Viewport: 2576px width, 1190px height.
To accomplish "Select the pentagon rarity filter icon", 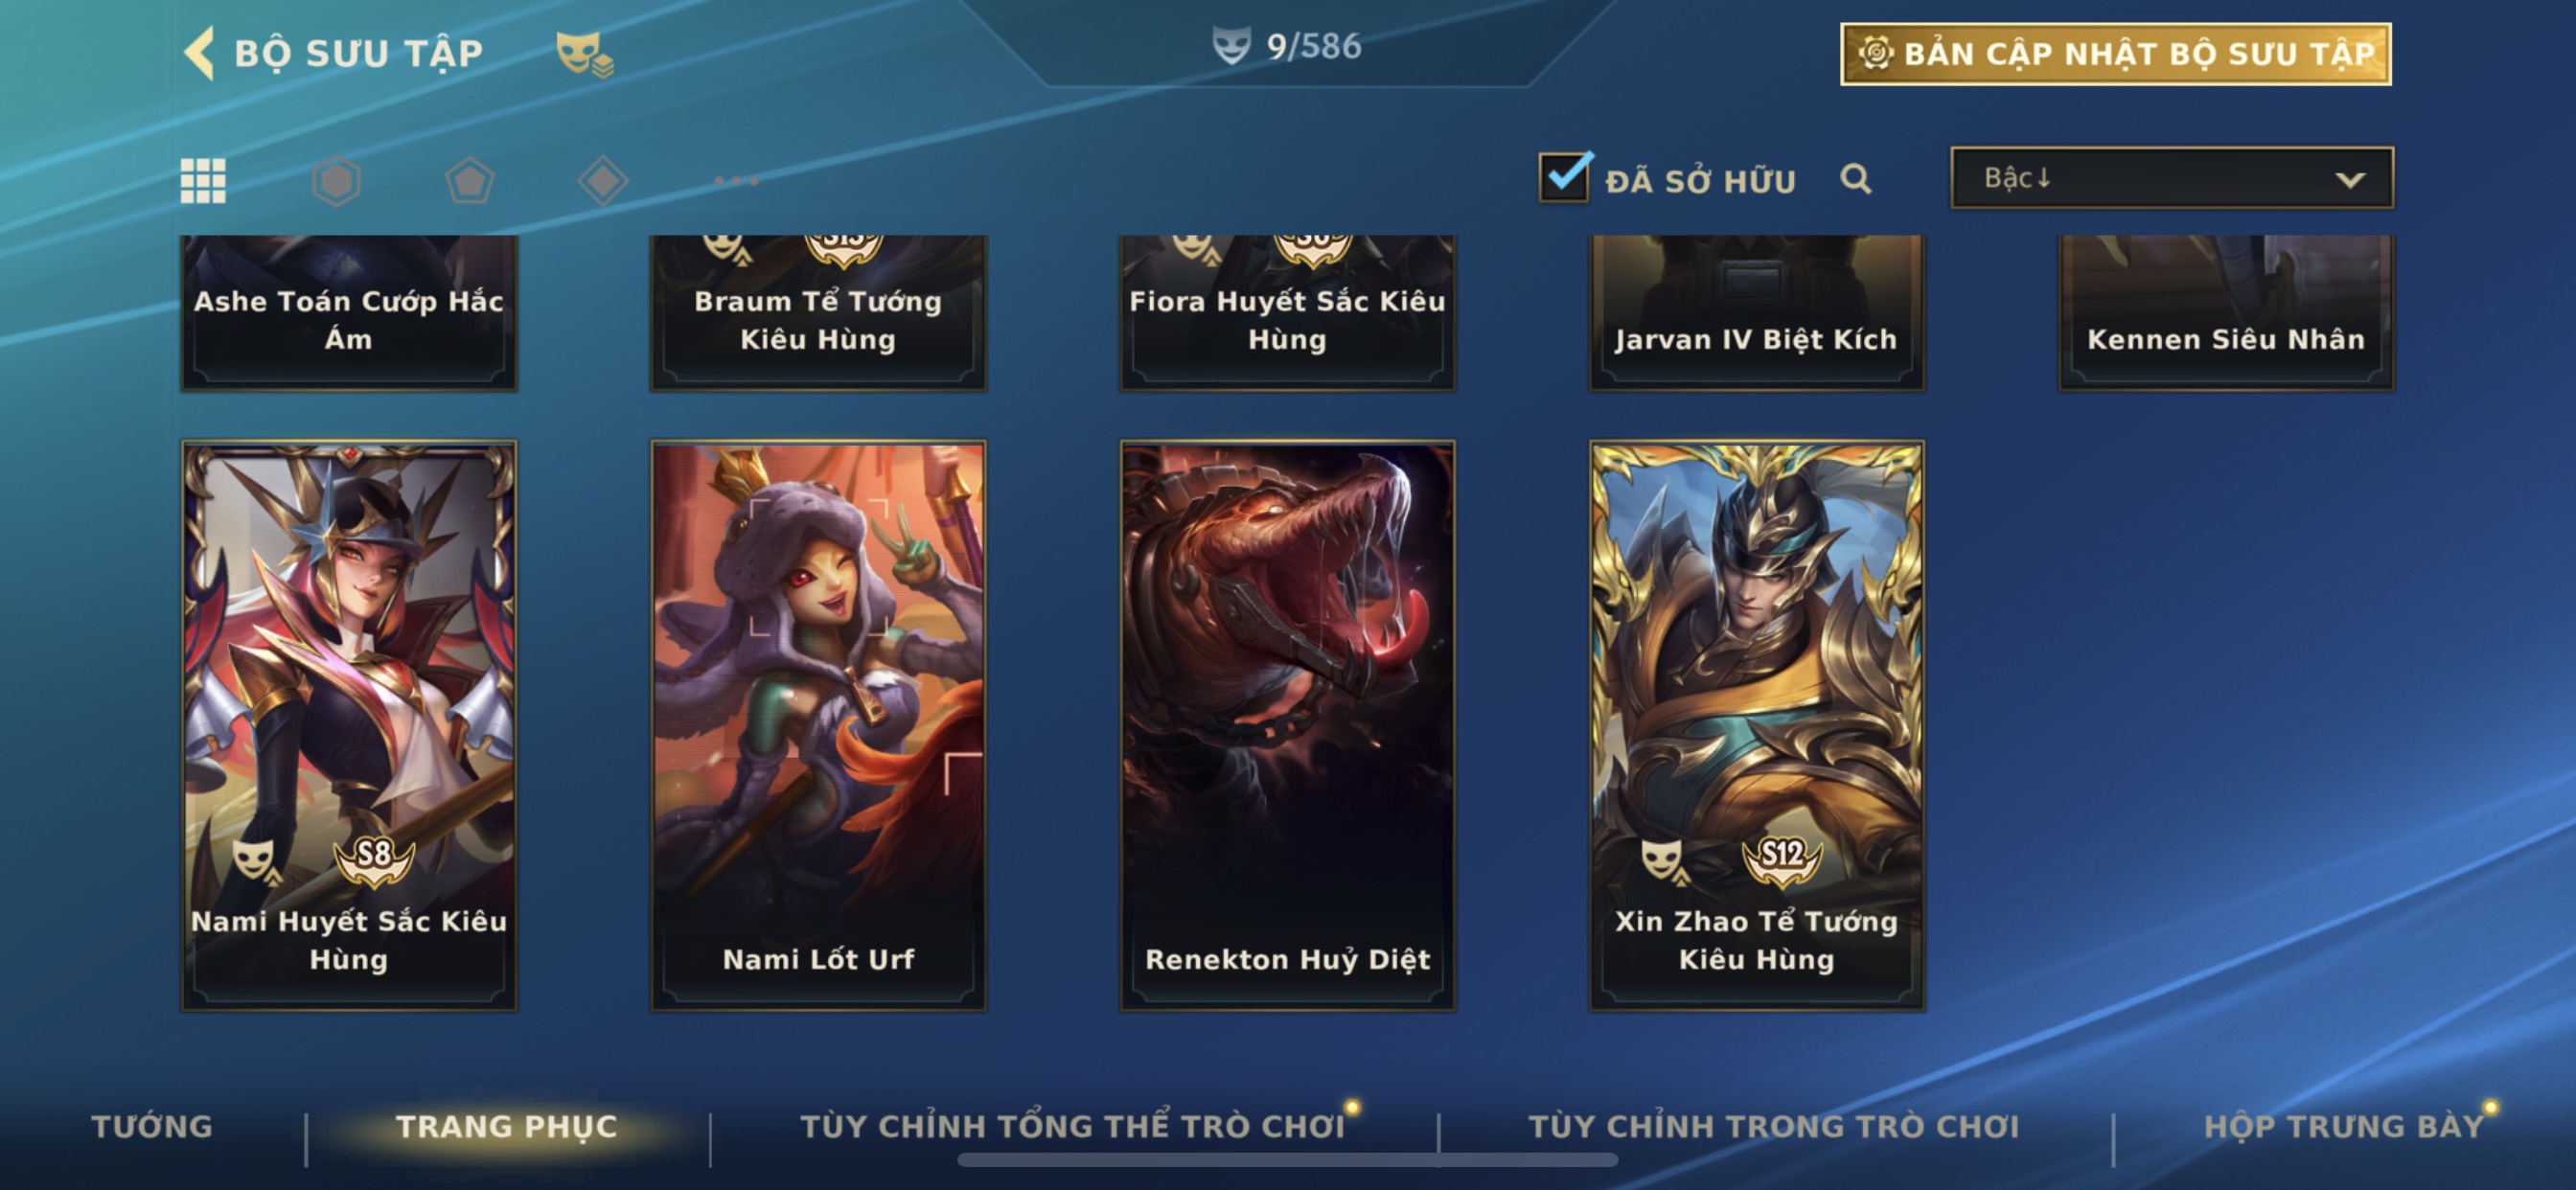I will [x=470, y=181].
